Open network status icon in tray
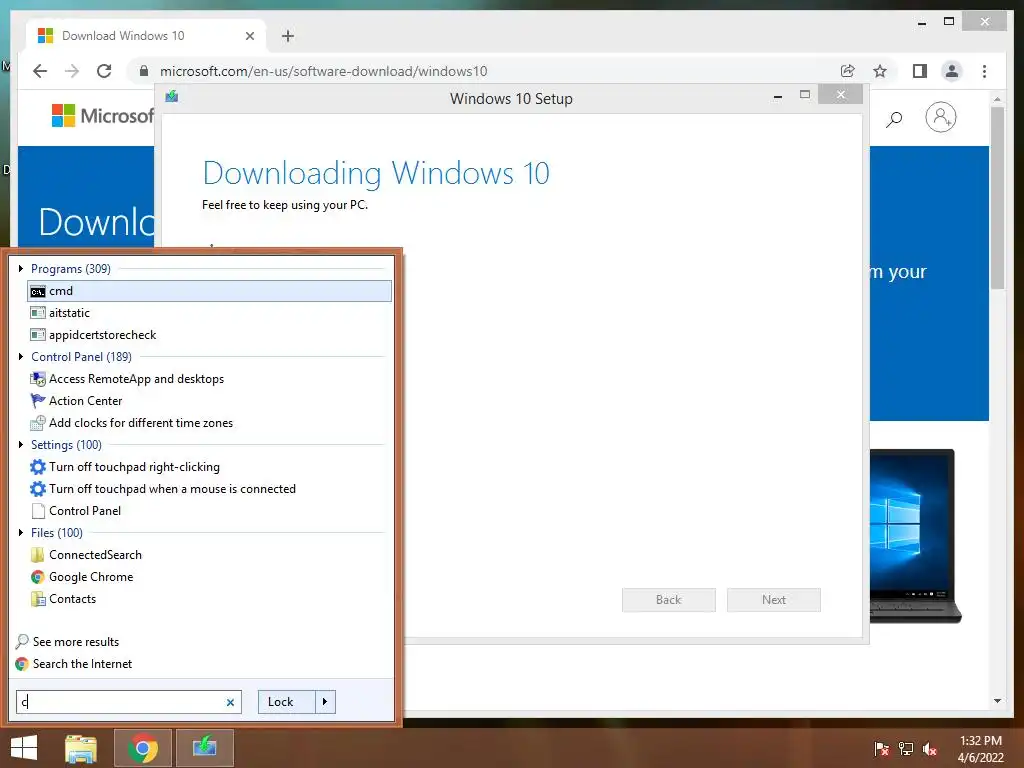 coord(906,749)
